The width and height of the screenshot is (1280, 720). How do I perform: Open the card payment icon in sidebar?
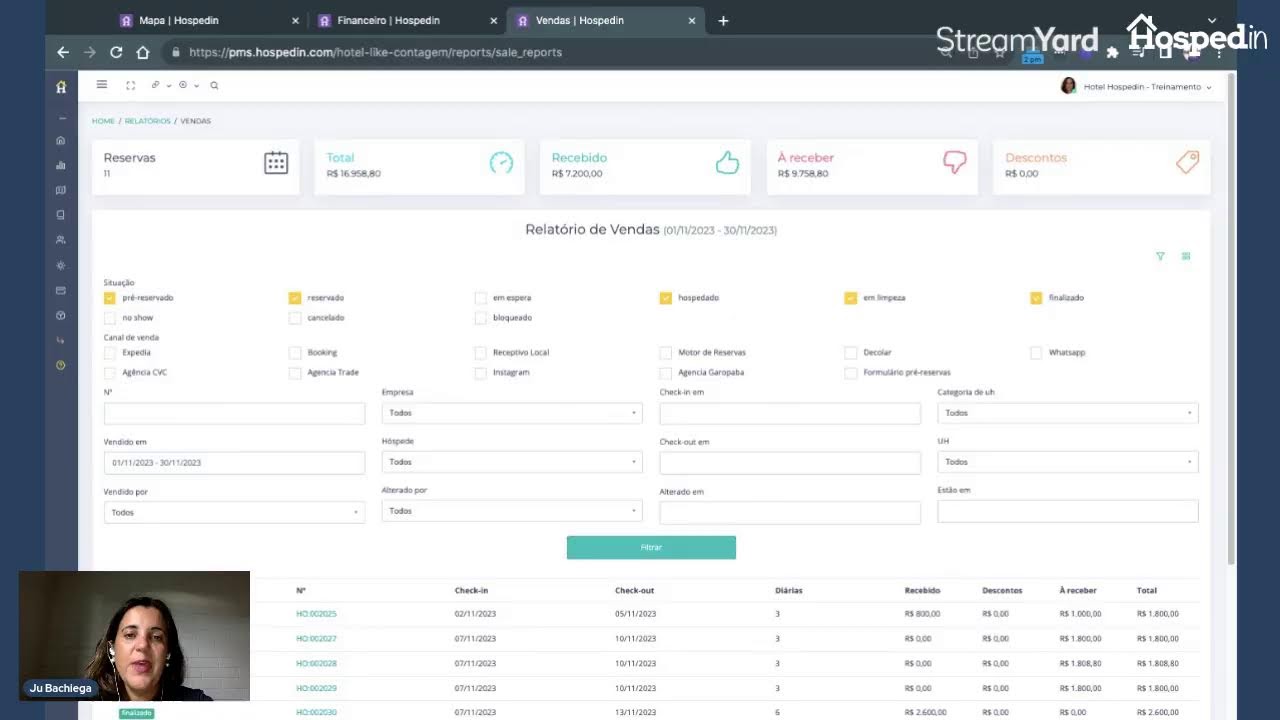(61, 290)
